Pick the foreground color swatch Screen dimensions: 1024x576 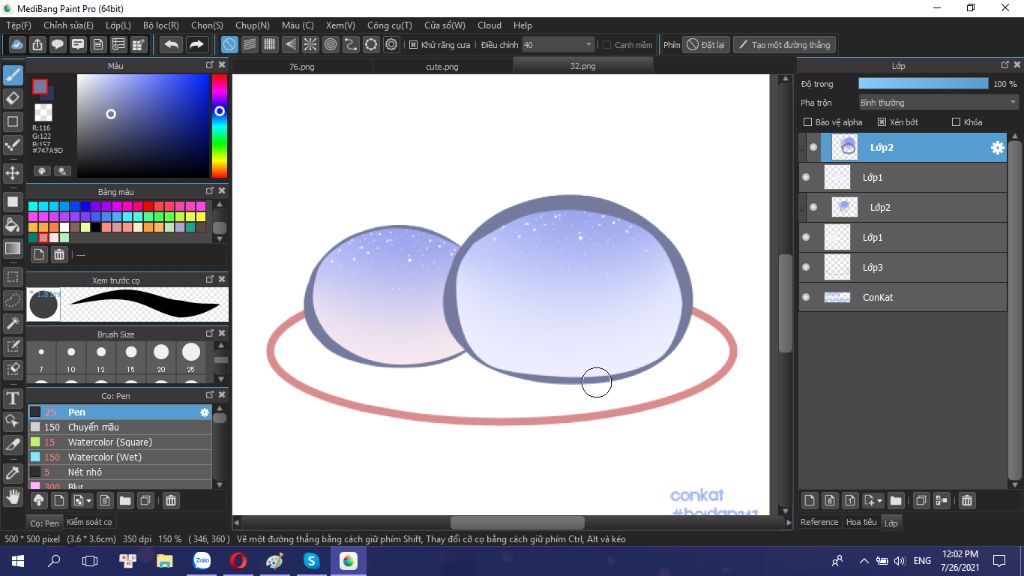40,86
